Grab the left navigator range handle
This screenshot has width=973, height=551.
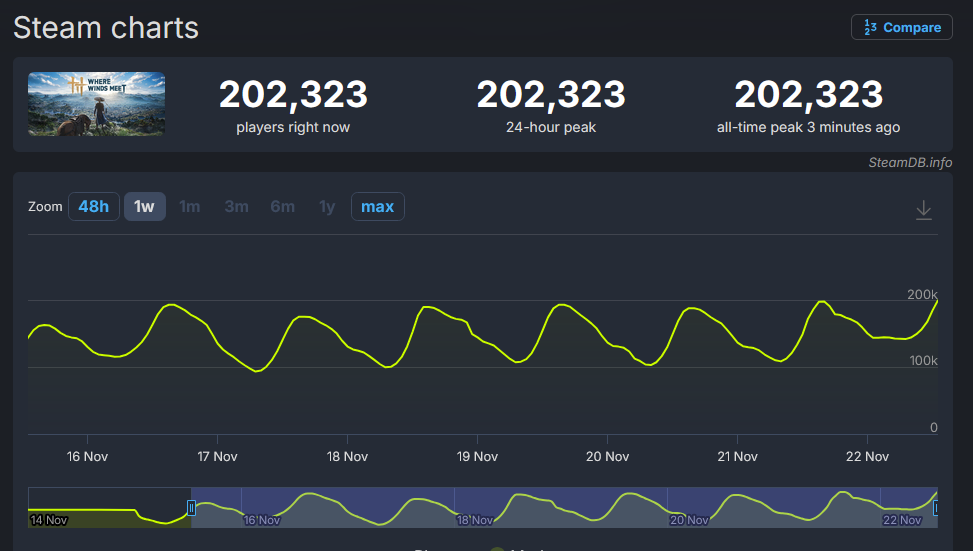(191, 508)
